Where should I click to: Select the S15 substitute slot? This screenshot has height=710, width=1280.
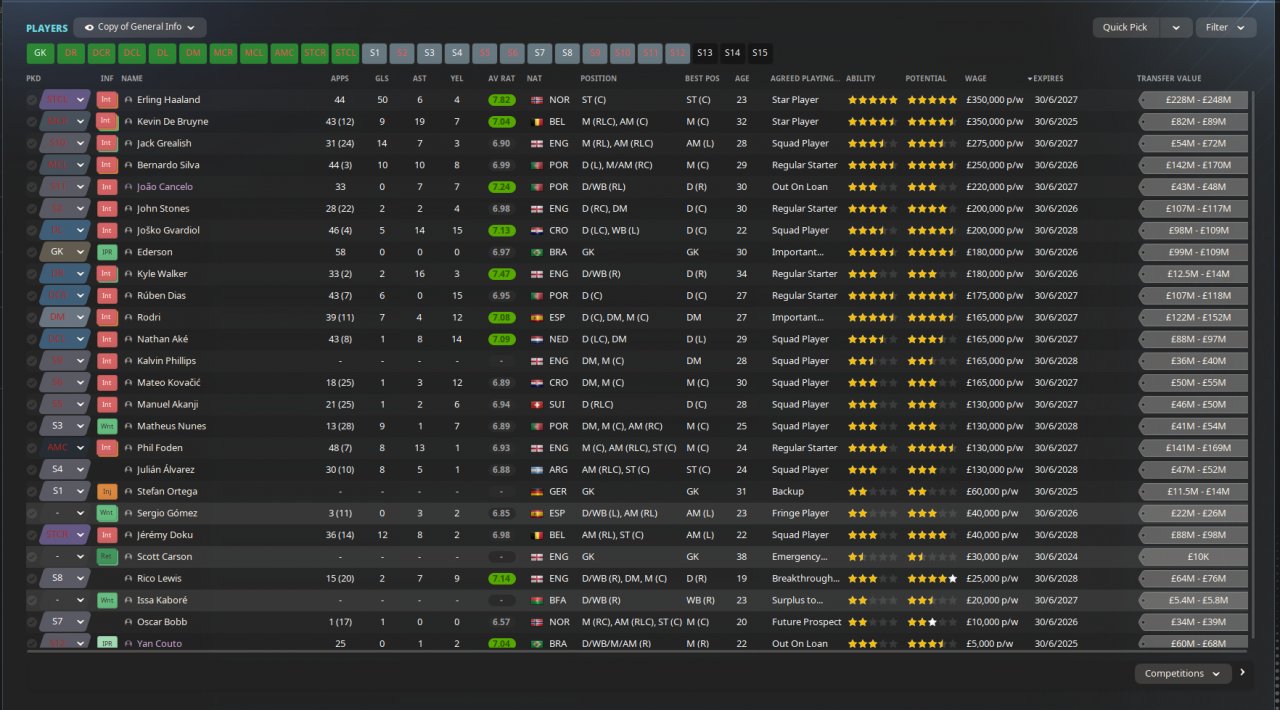[x=760, y=53]
